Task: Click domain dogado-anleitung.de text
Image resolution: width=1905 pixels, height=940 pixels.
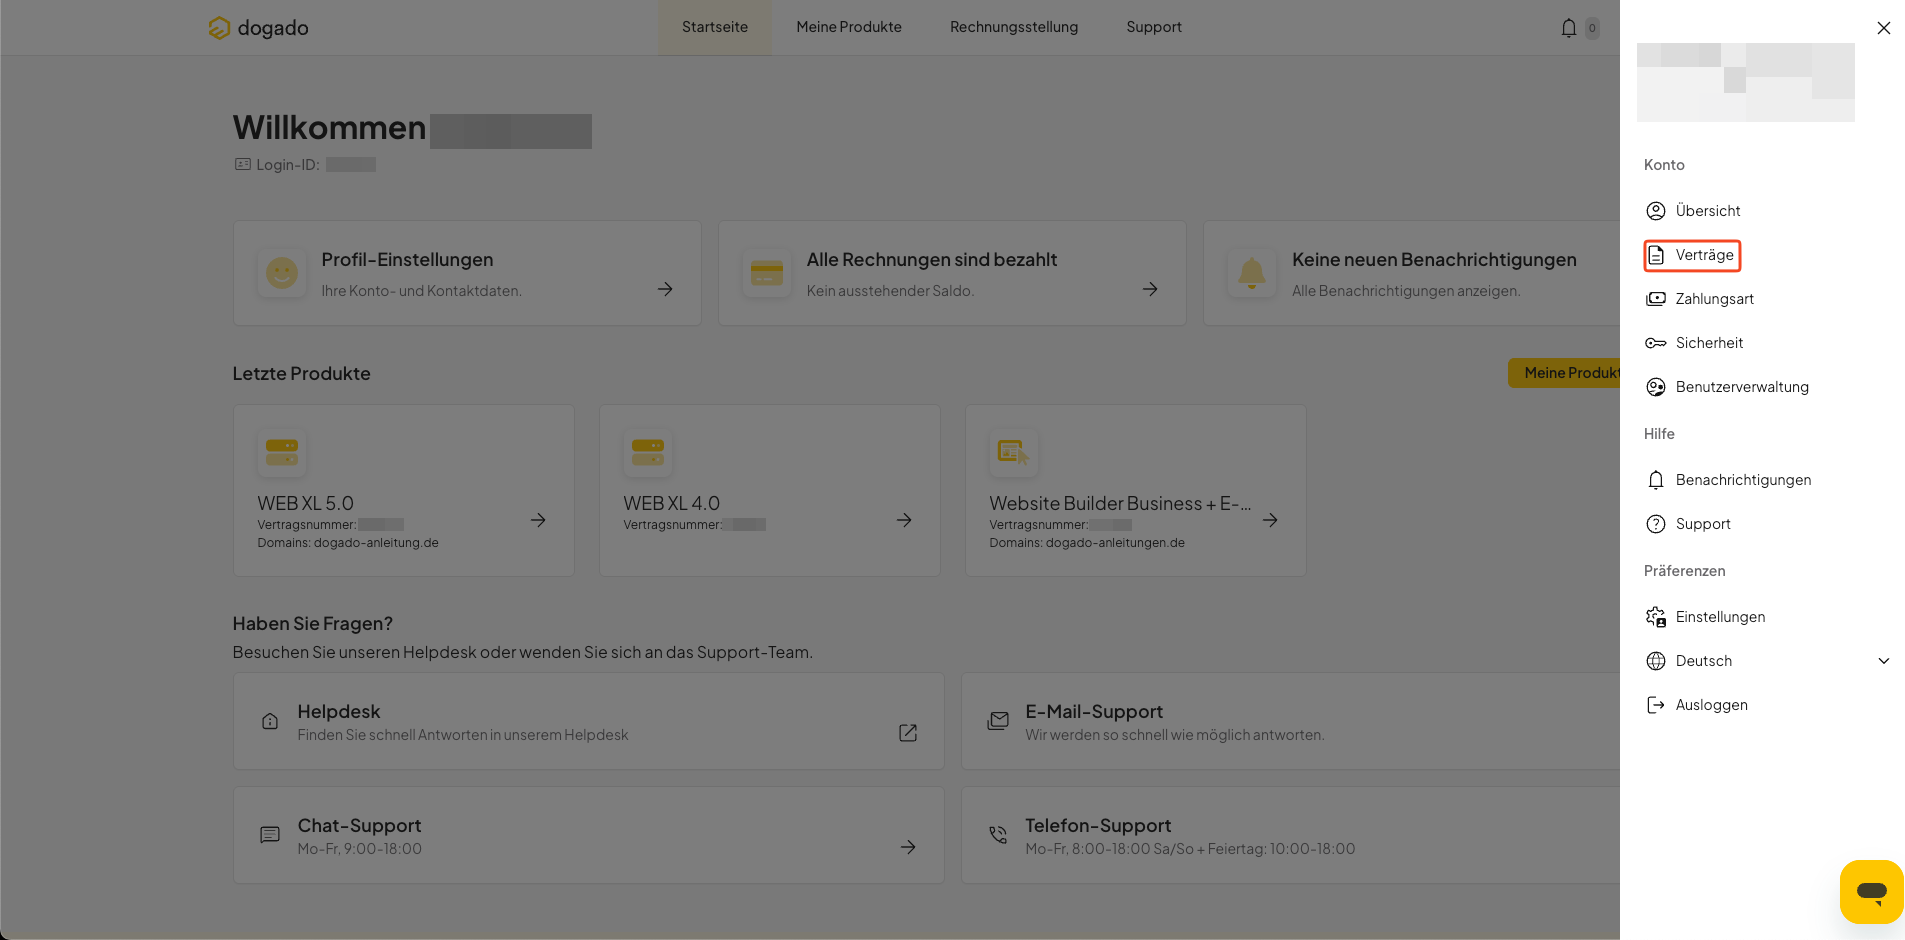Action: [x=376, y=543]
